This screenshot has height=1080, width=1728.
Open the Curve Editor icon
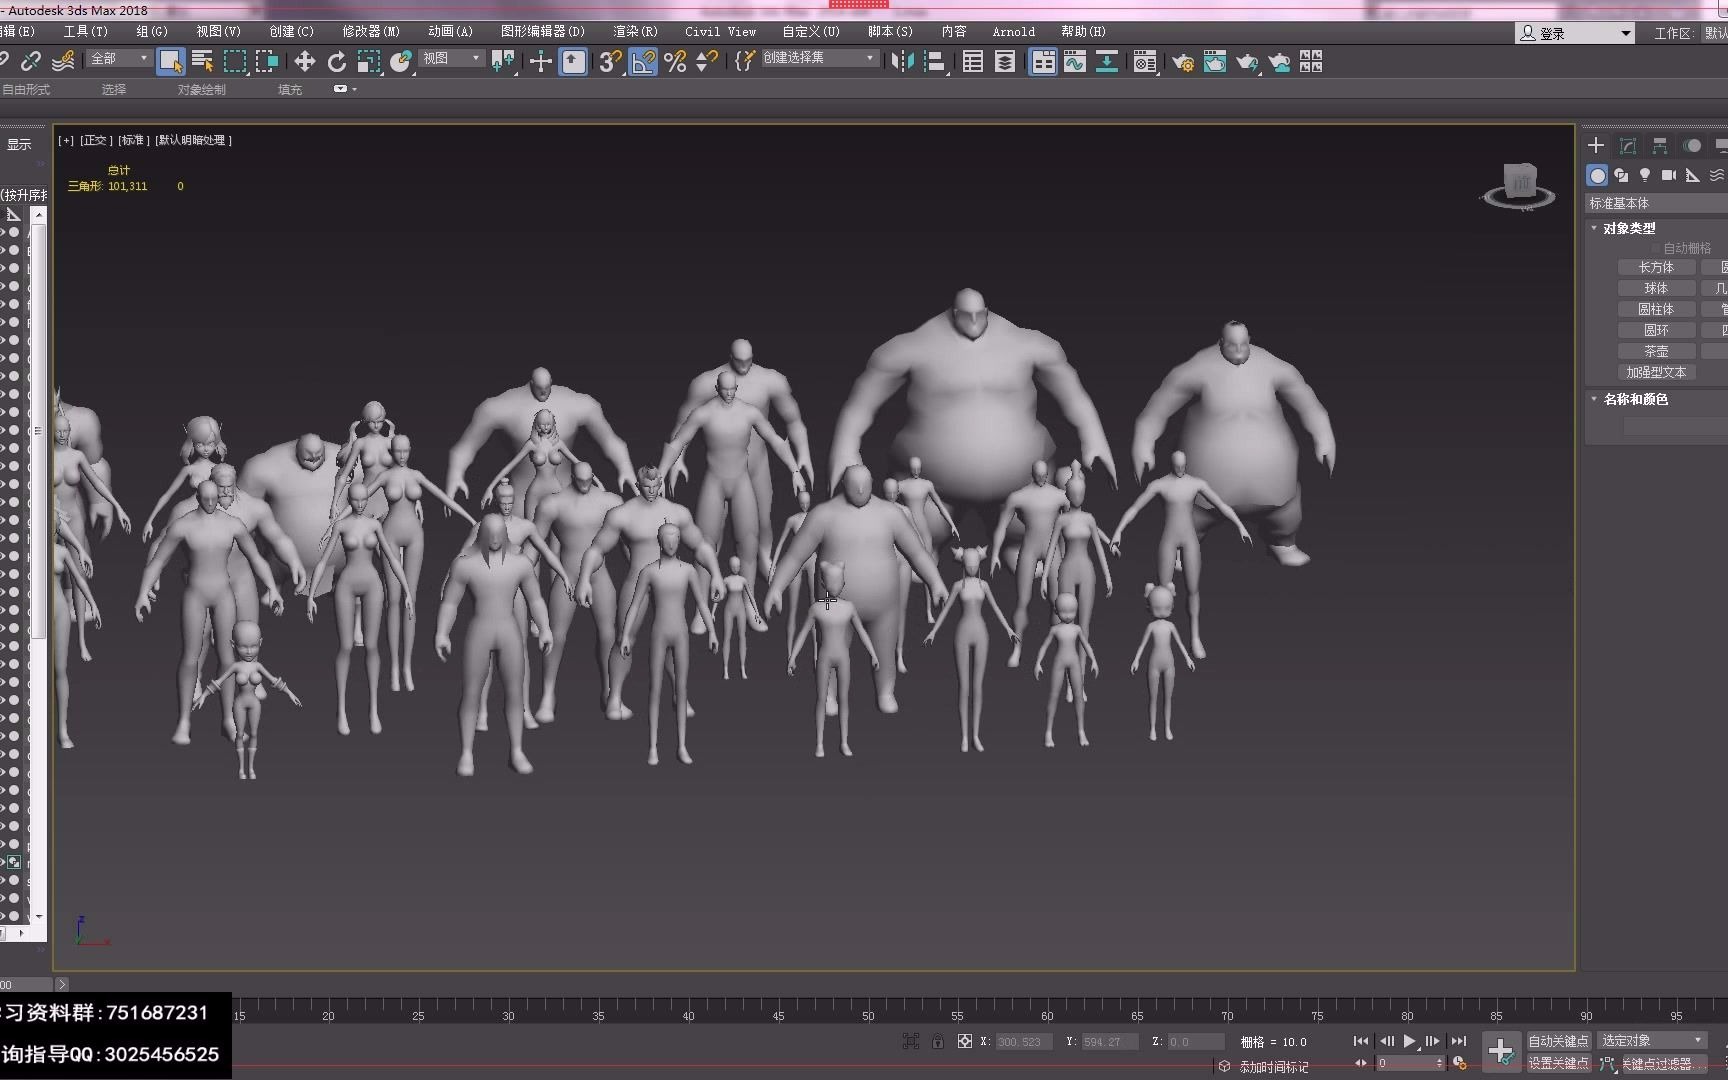point(1074,62)
